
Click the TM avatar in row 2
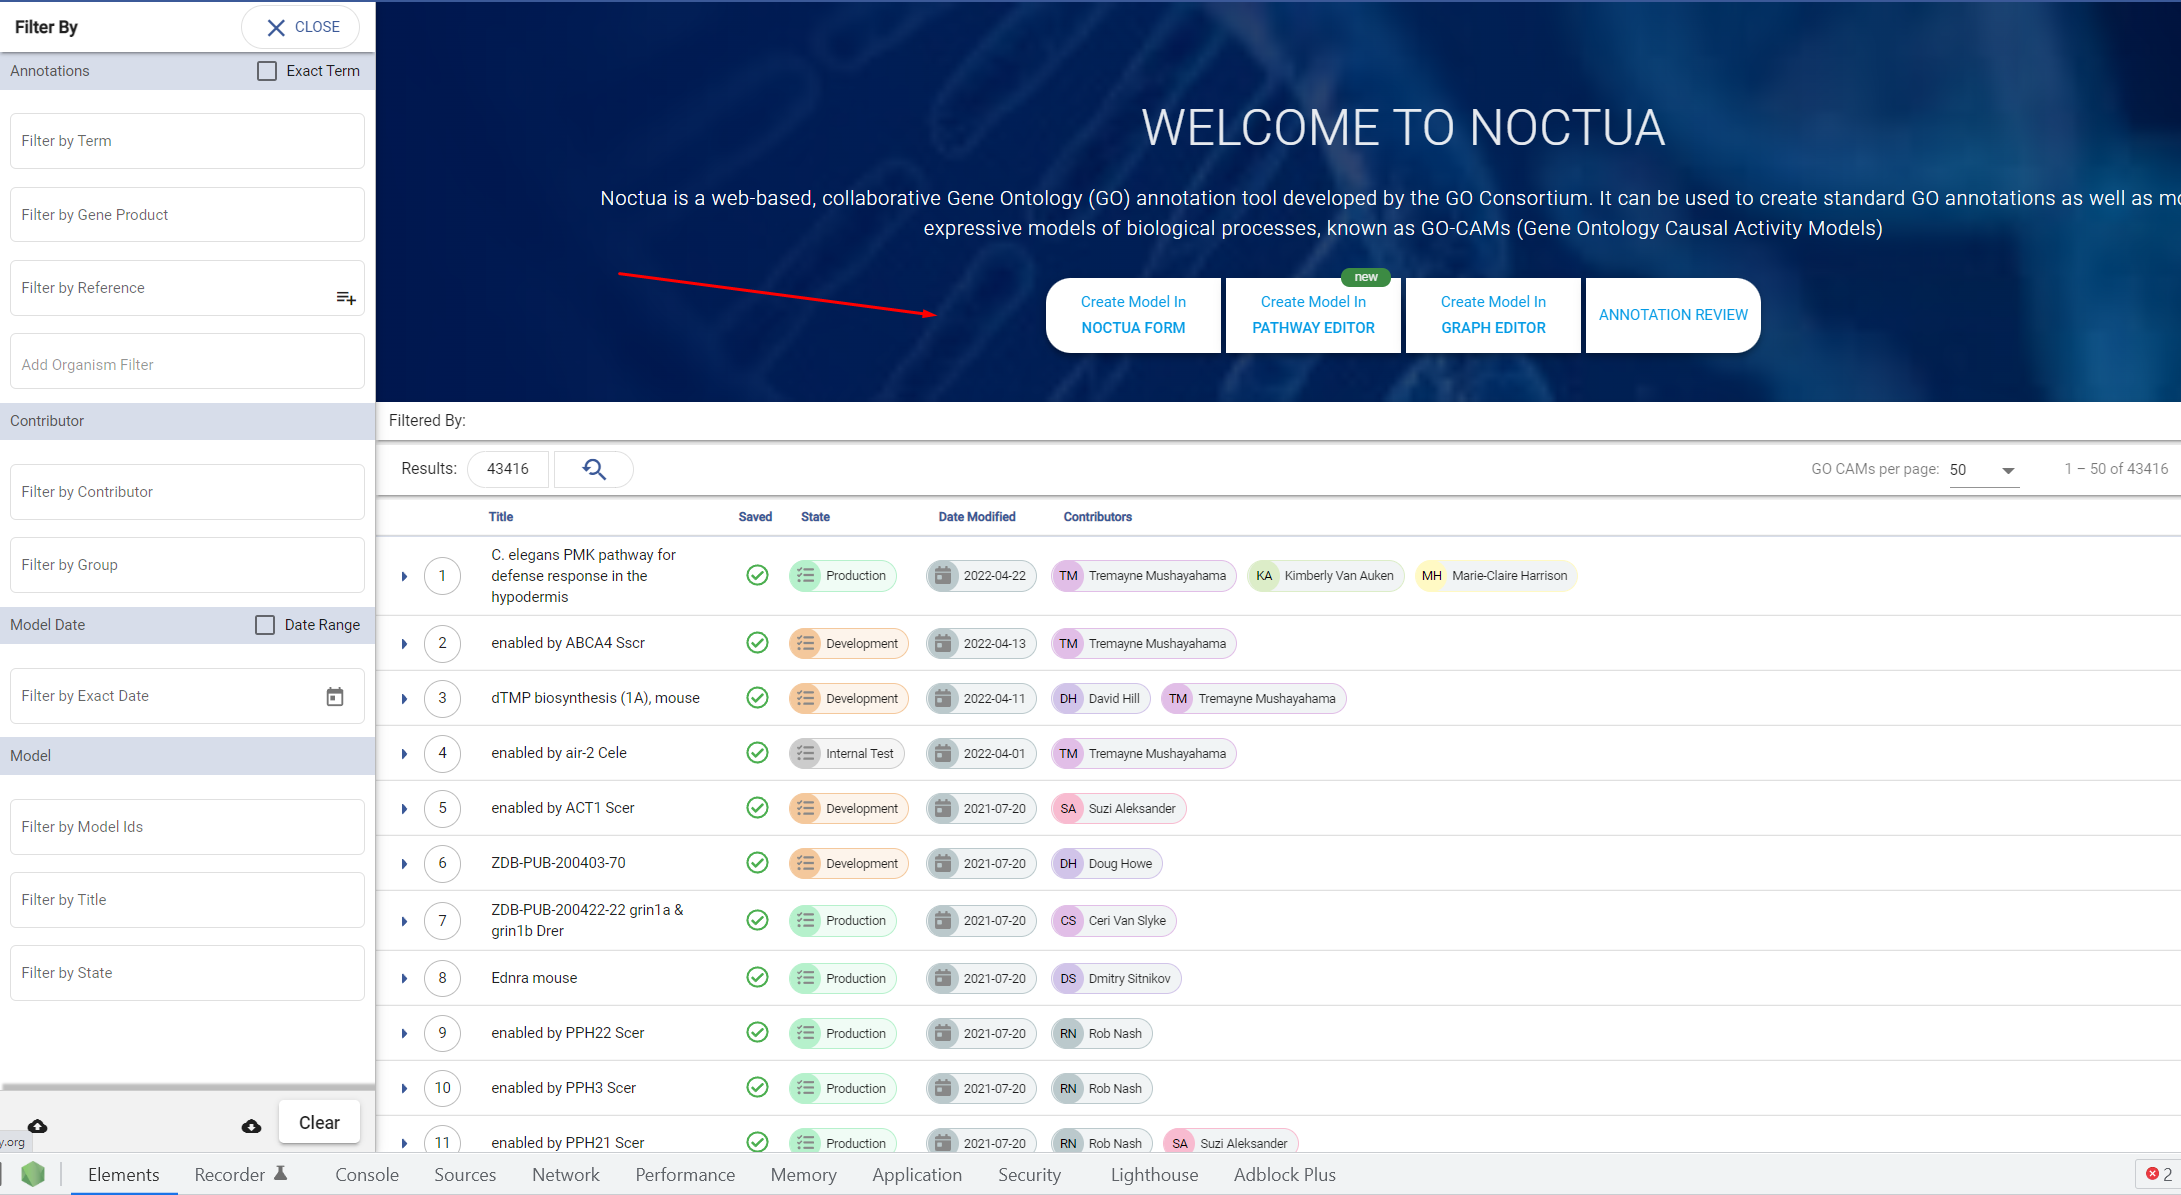pyautogui.click(x=1068, y=644)
